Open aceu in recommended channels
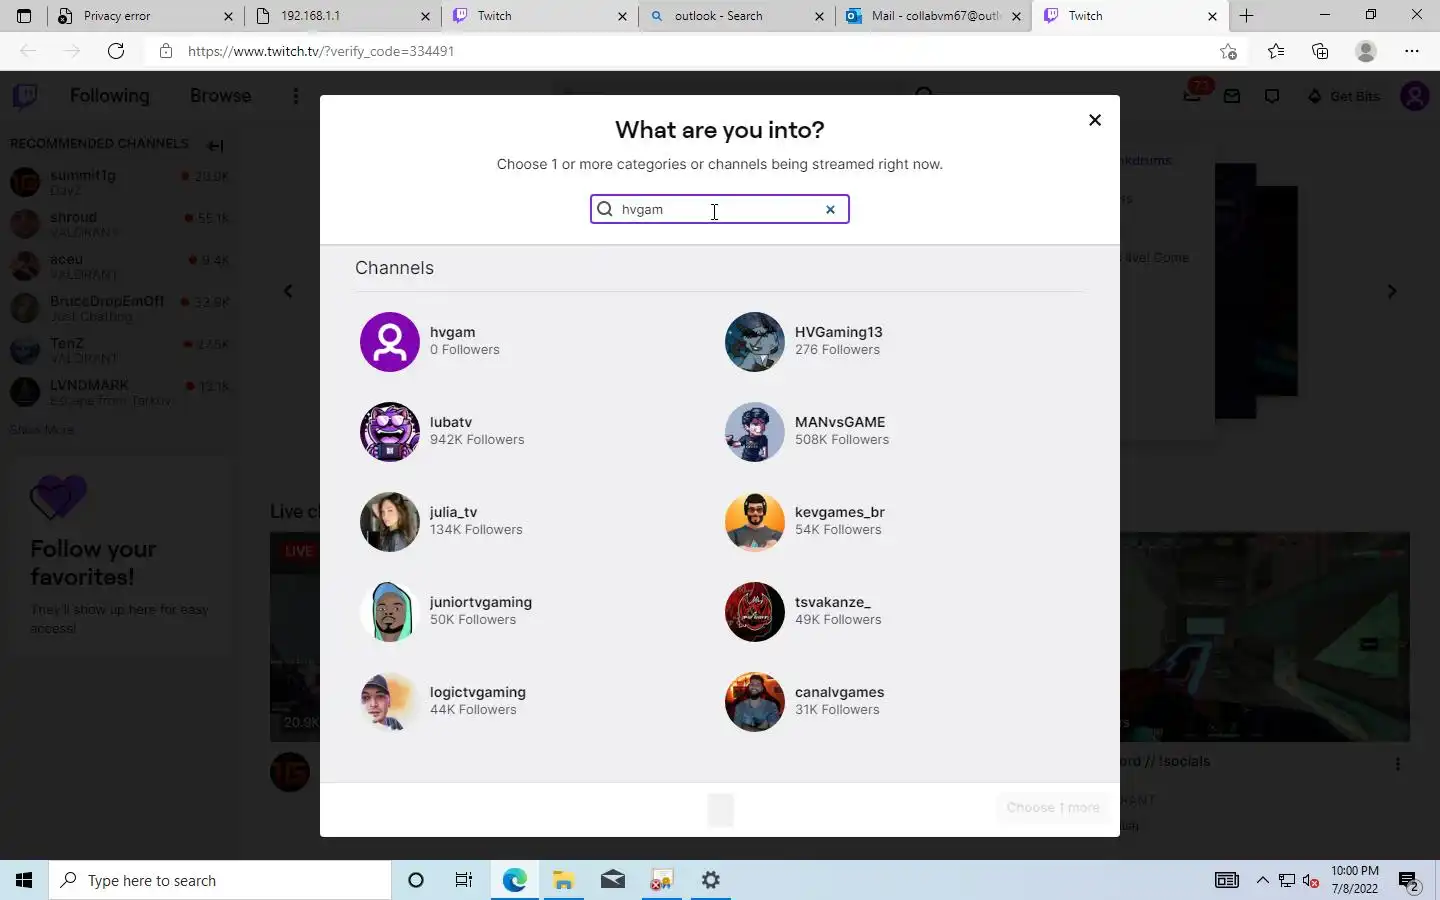This screenshot has width=1440, height=900. 120,266
